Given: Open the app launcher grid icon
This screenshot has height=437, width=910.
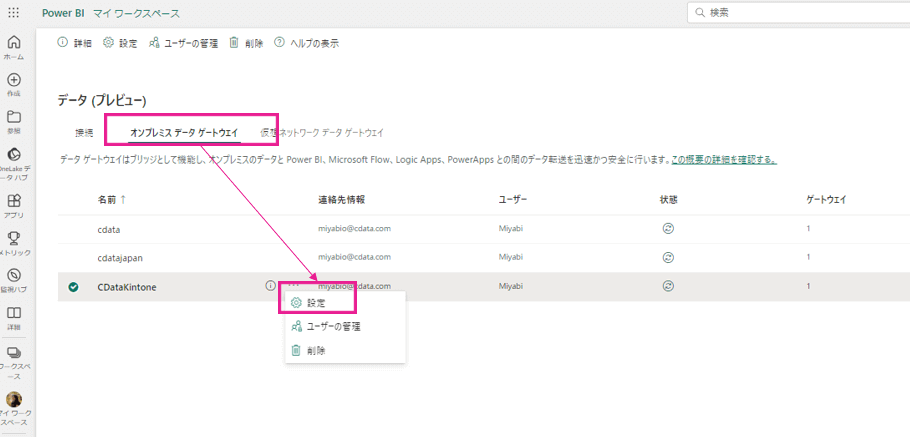Looking at the screenshot, I should [x=14, y=13].
